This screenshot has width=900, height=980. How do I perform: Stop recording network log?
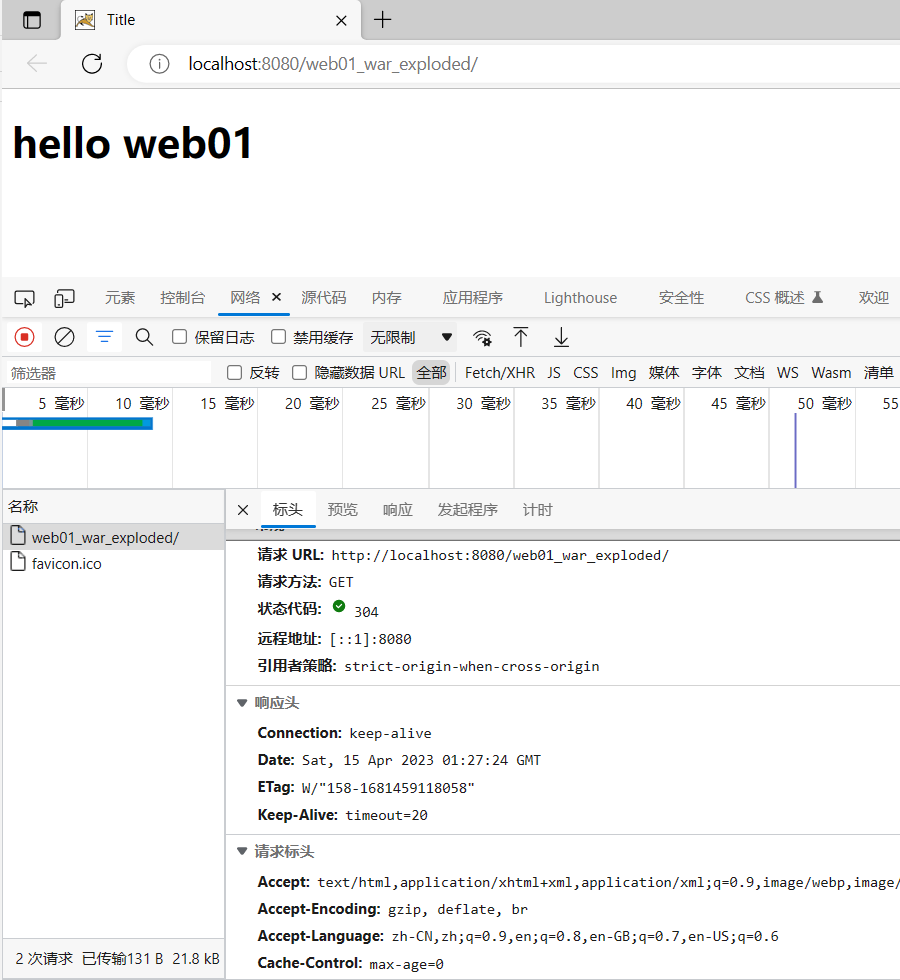point(25,337)
